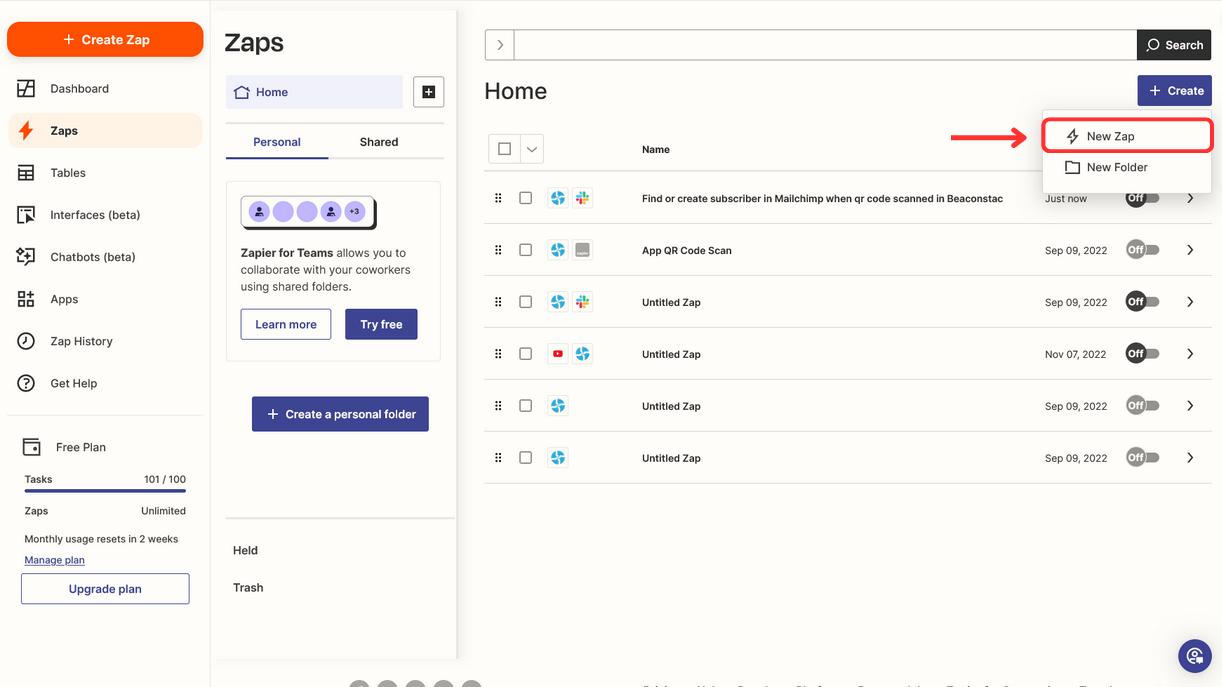1222x687 pixels.
Task: Open the Apps section
Action: (x=63, y=298)
